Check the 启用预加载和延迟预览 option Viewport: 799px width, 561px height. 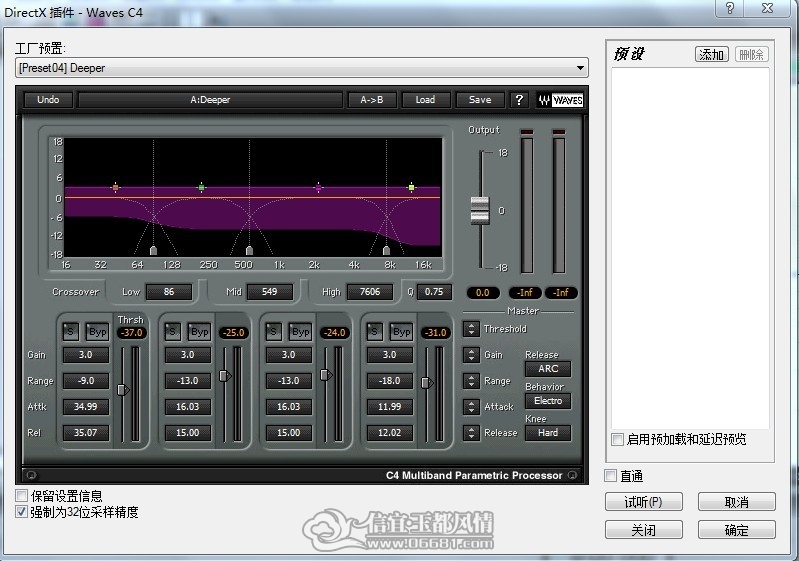(x=617, y=439)
